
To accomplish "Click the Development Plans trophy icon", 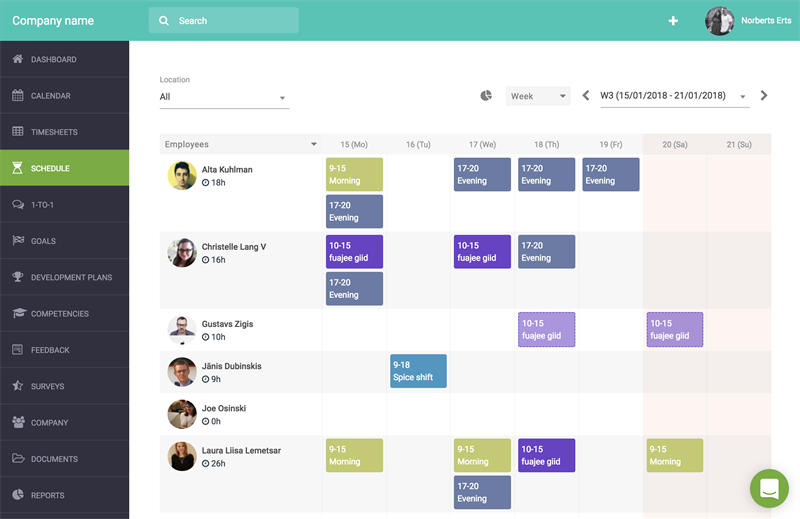I will coord(18,277).
